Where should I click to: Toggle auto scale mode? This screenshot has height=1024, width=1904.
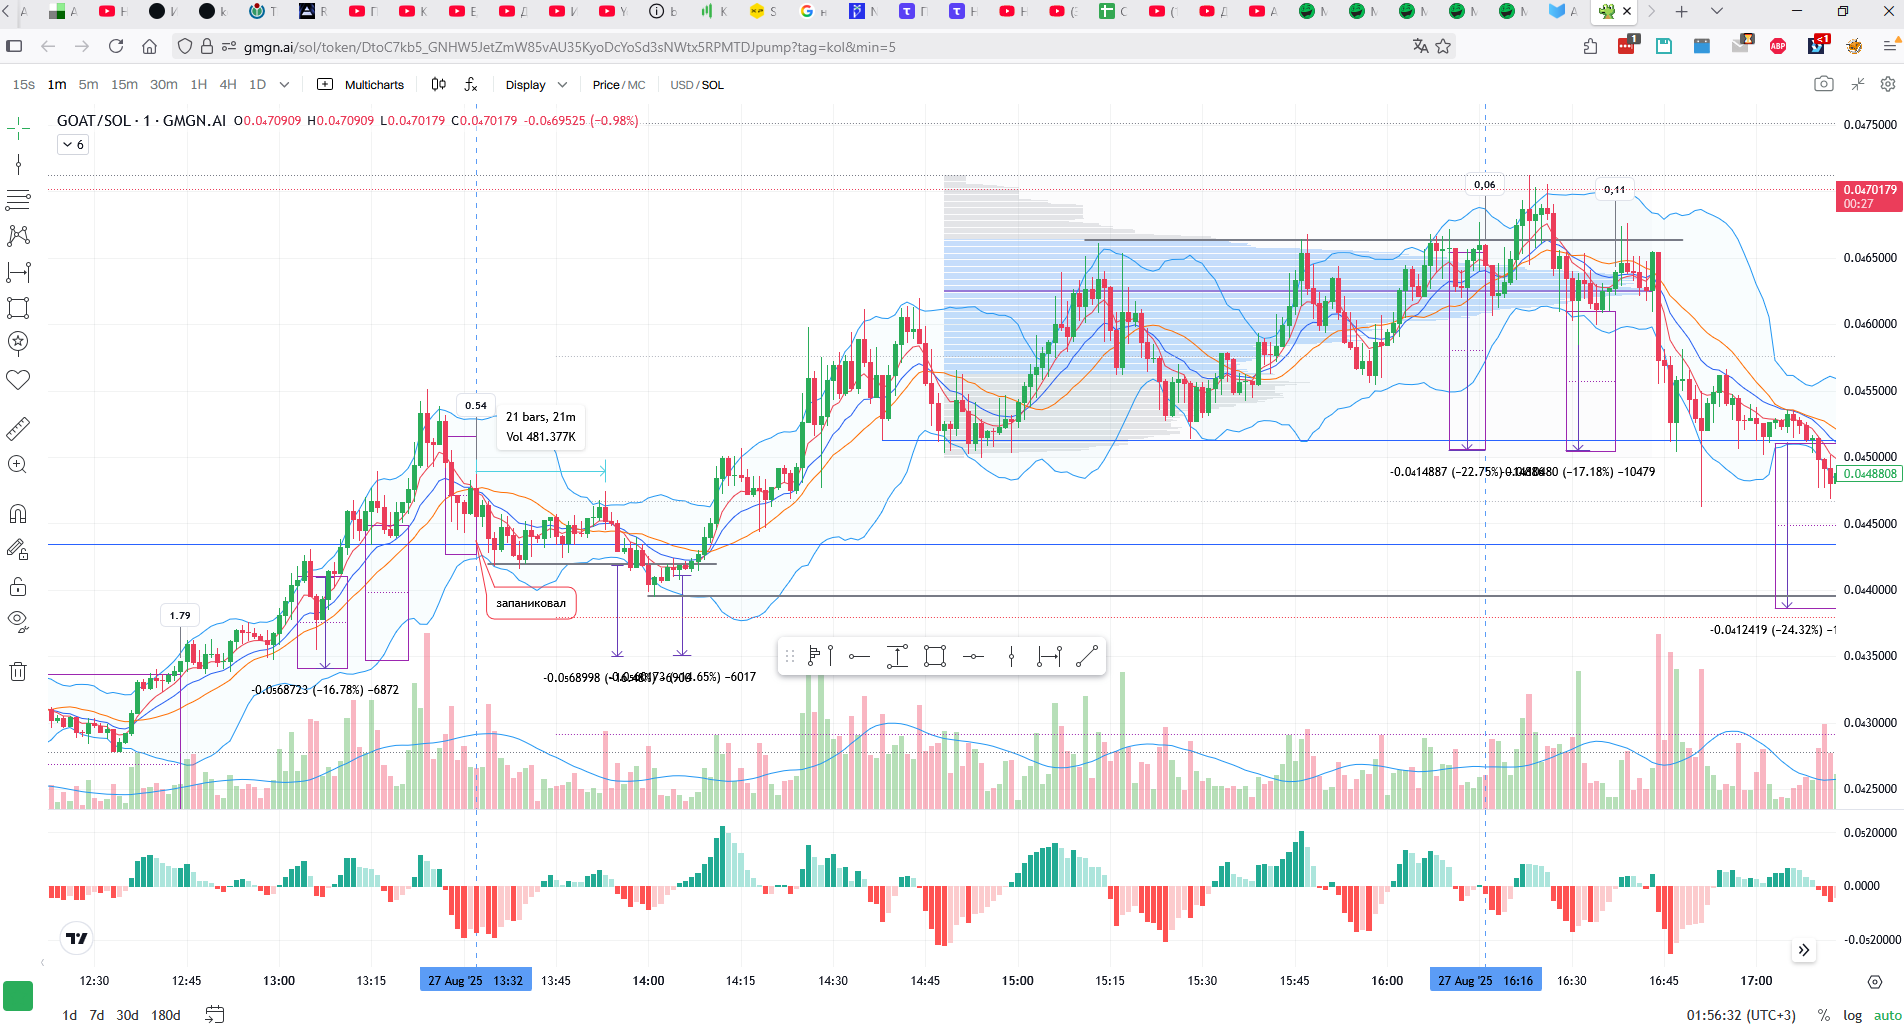(x=1887, y=1015)
